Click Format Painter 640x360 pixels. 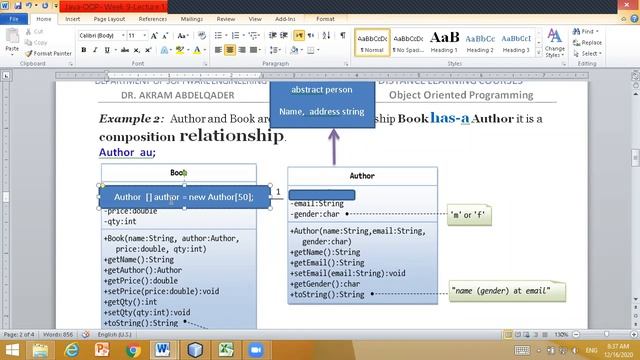[48, 53]
